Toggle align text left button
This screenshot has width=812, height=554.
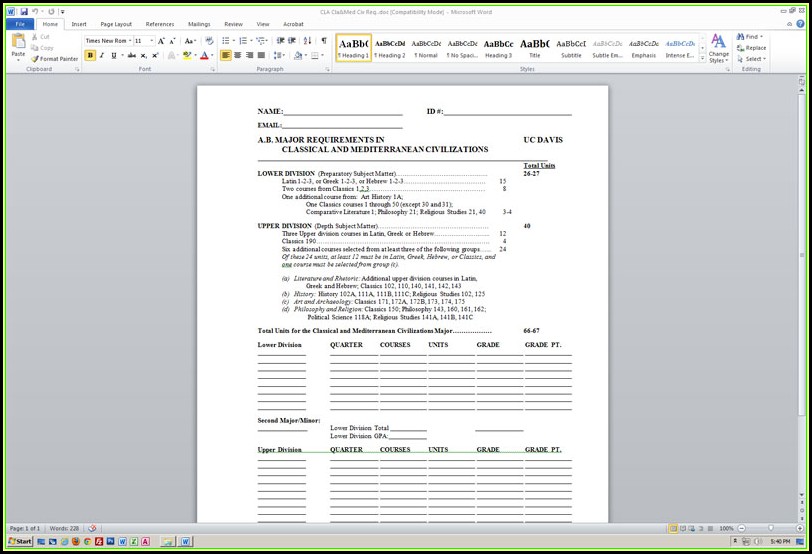pos(226,56)
